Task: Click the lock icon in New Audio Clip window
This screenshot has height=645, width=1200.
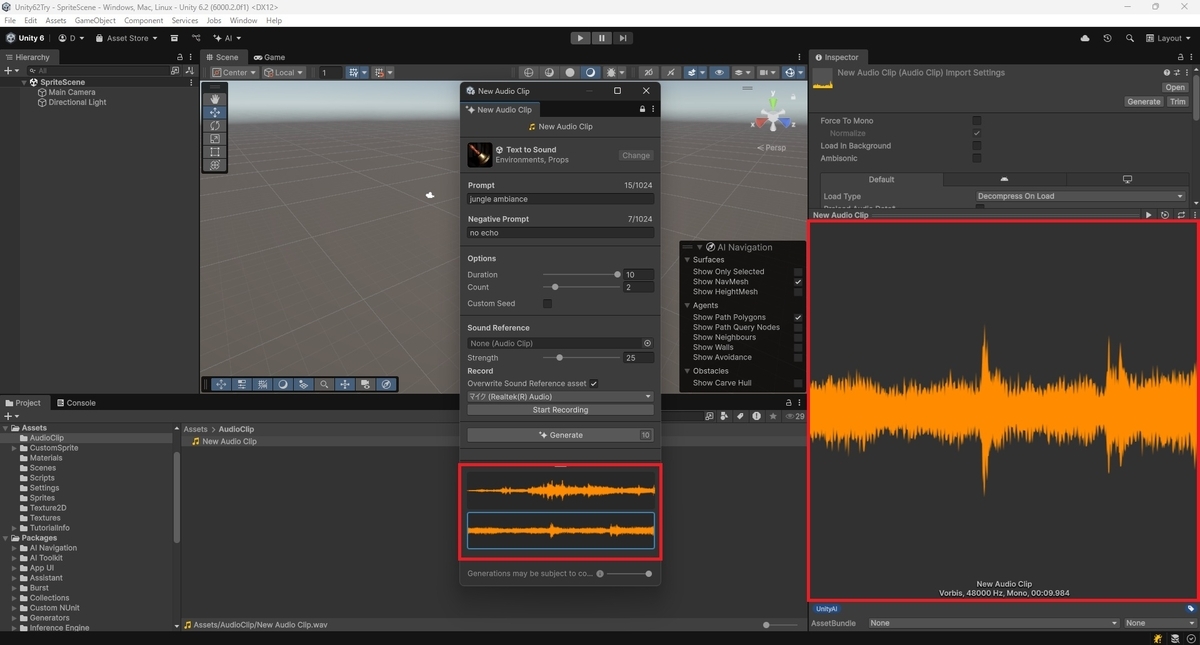Action: (642, 109)
